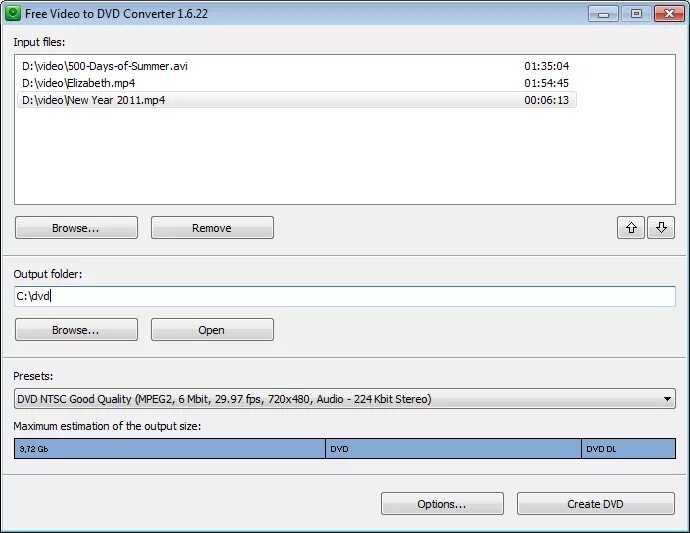690x533 pixels.
Task: Click Browse under Input files
Action: [x=76, y=228]
